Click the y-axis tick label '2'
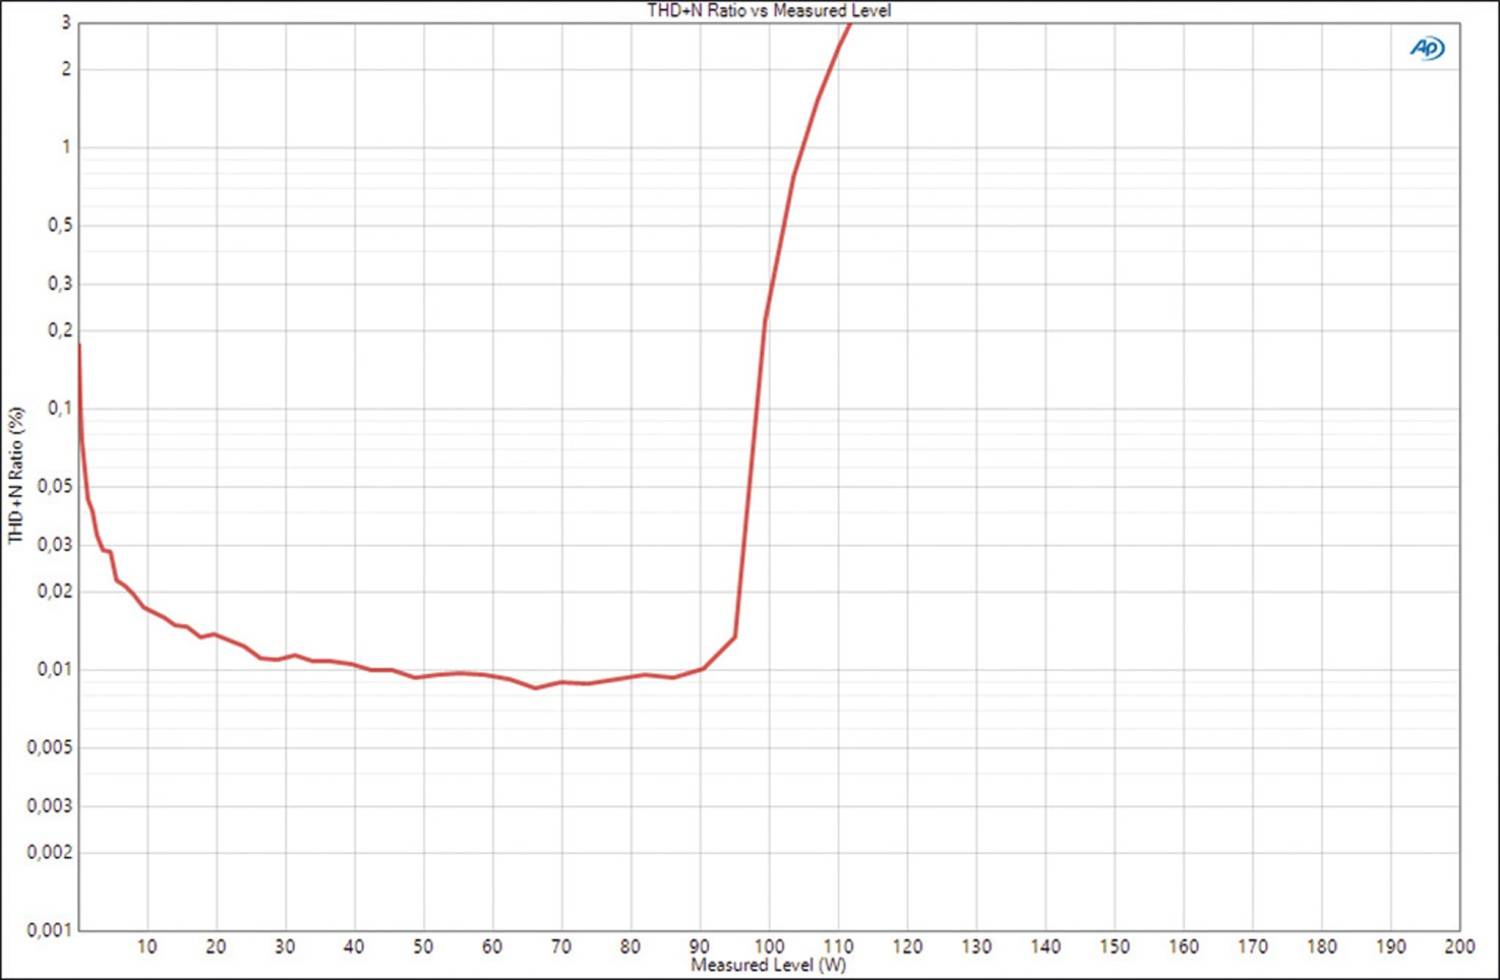 point(66,69)
